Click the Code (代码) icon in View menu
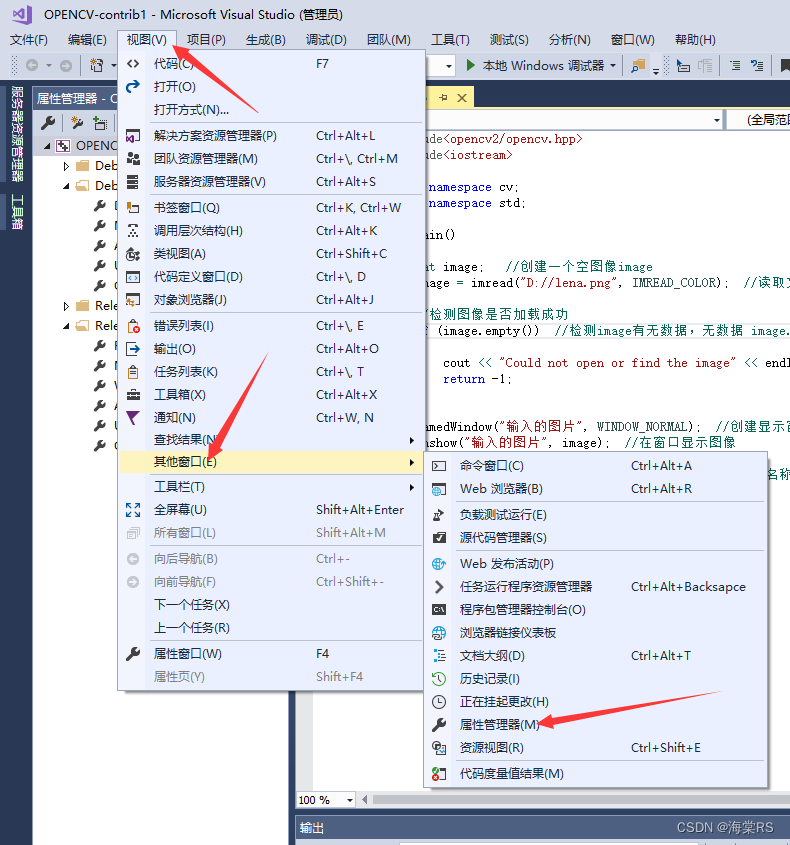The height and width of the screenshot is (845, 790). point(133,64)
